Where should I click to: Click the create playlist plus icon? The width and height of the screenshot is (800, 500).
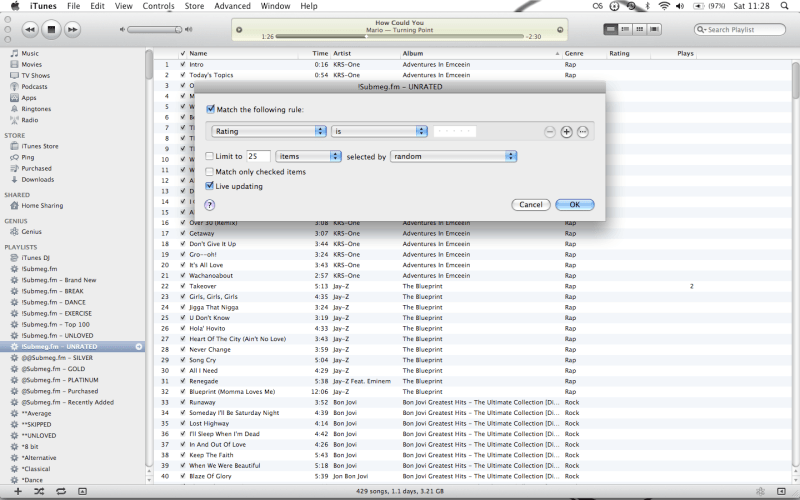point(14,492)
